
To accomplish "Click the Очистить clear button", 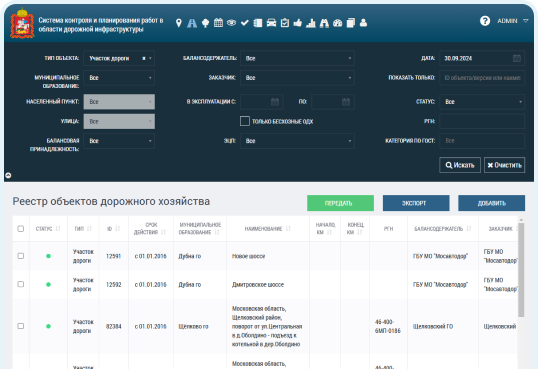I will coord(504,165).
